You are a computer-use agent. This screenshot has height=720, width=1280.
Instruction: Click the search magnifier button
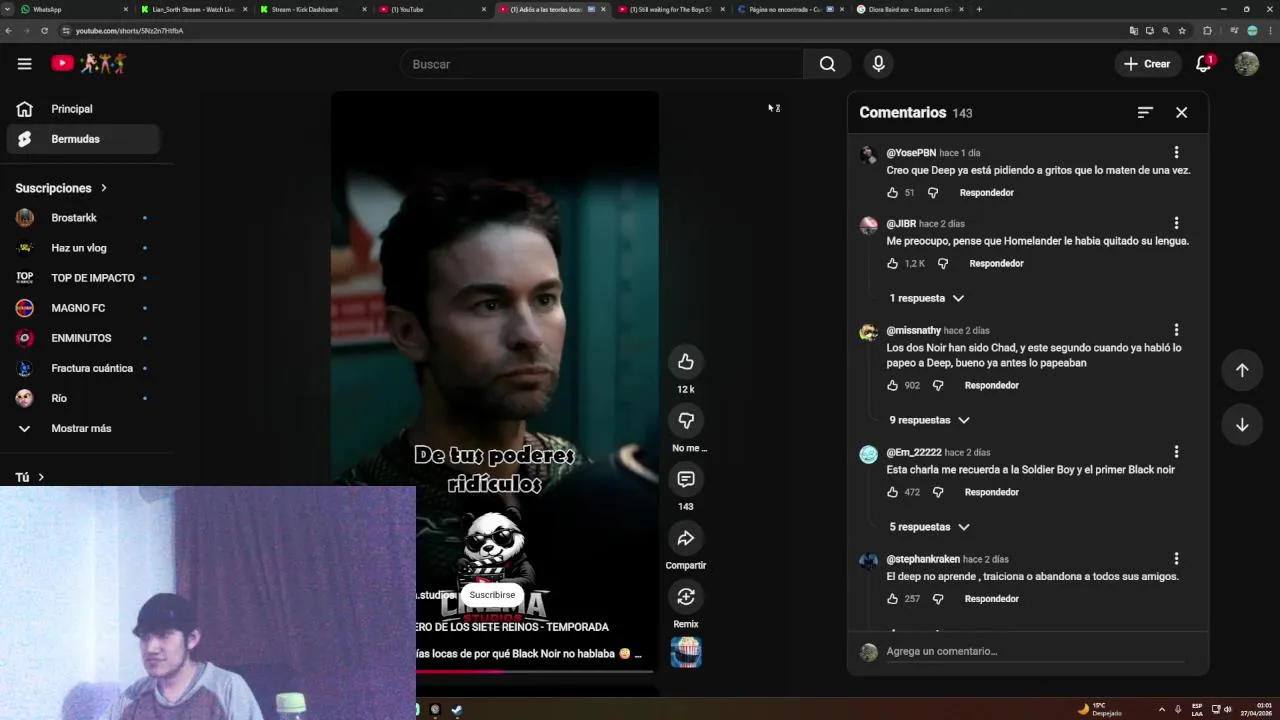point(827,64)
